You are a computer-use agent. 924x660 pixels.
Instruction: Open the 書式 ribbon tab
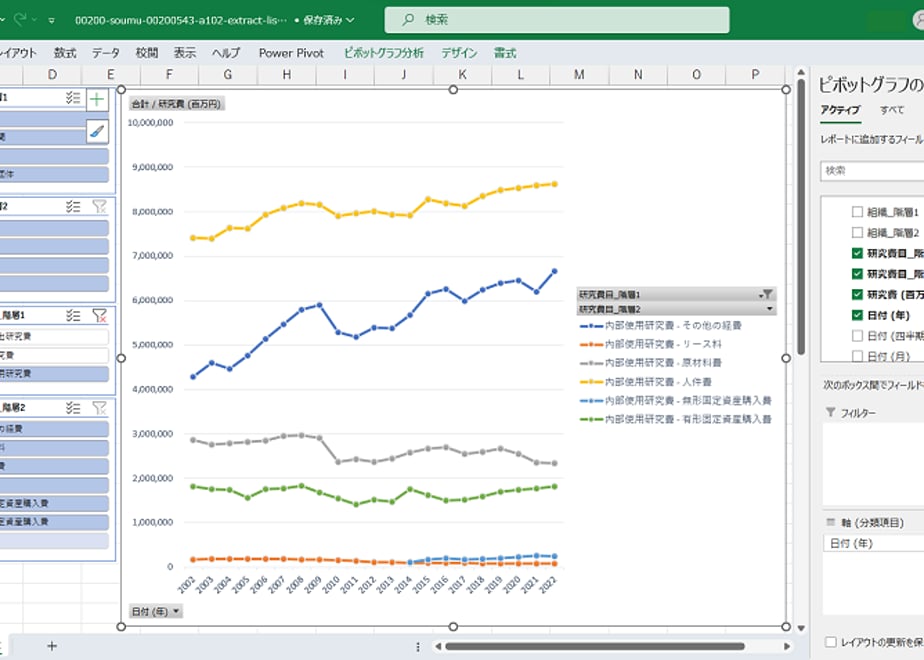pos(505,53)
